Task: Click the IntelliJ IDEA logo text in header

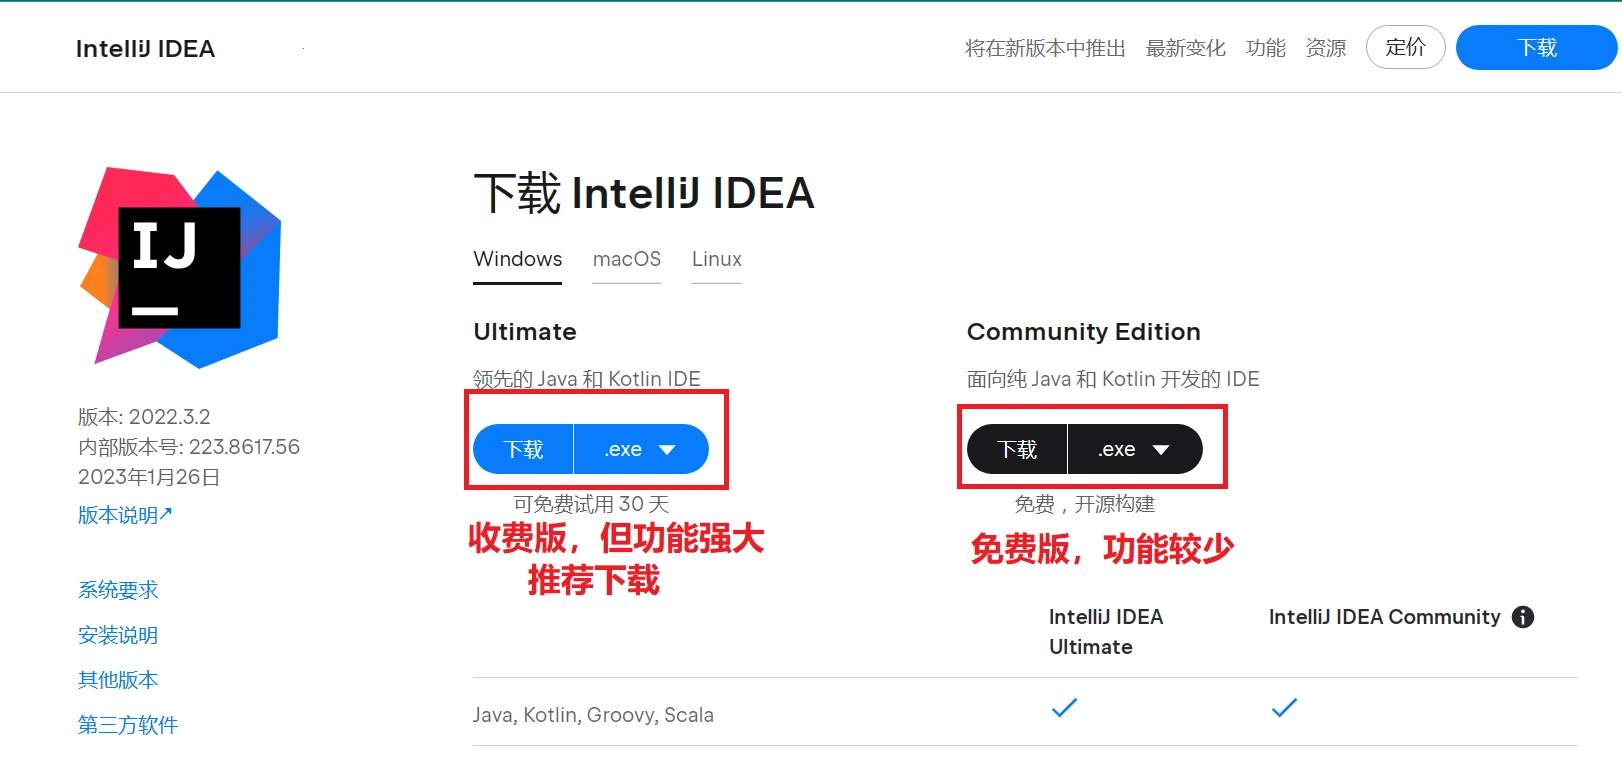Action: coord(145,49)
